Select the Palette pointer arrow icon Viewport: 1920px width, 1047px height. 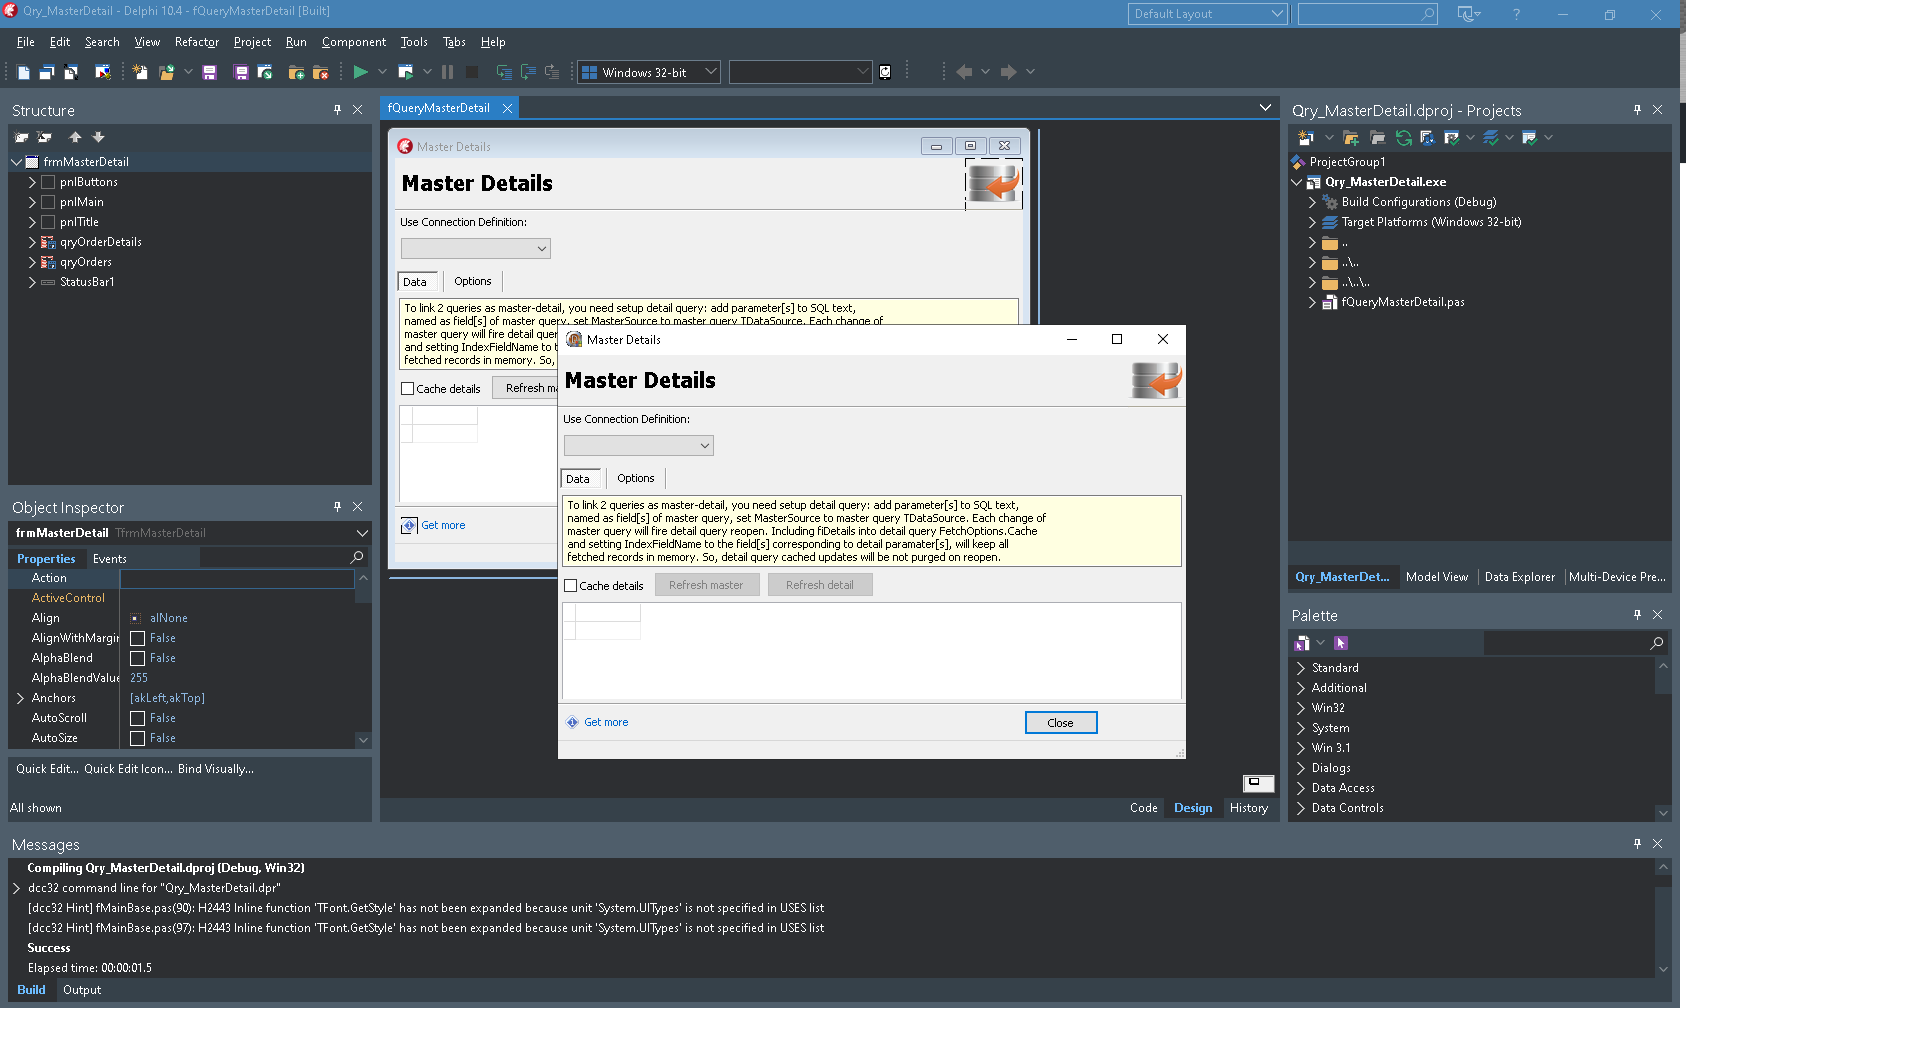coord(1341,643)
